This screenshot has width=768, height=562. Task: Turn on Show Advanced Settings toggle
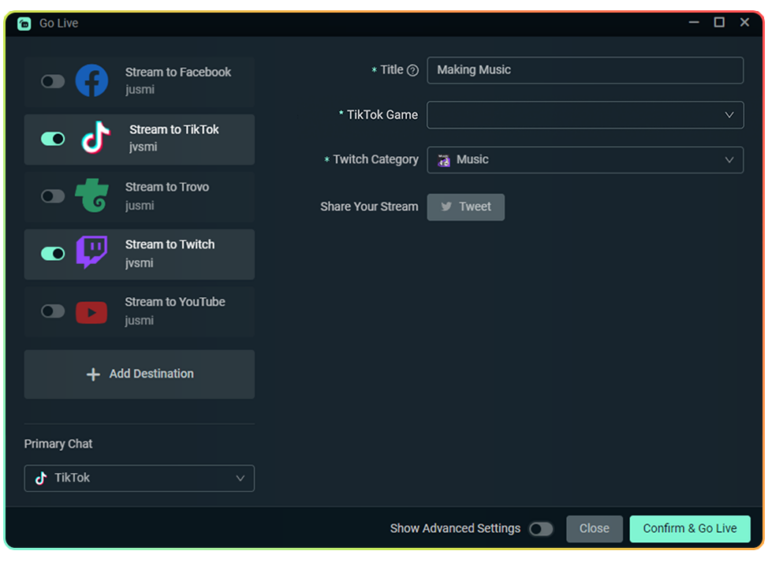[541, 529]
